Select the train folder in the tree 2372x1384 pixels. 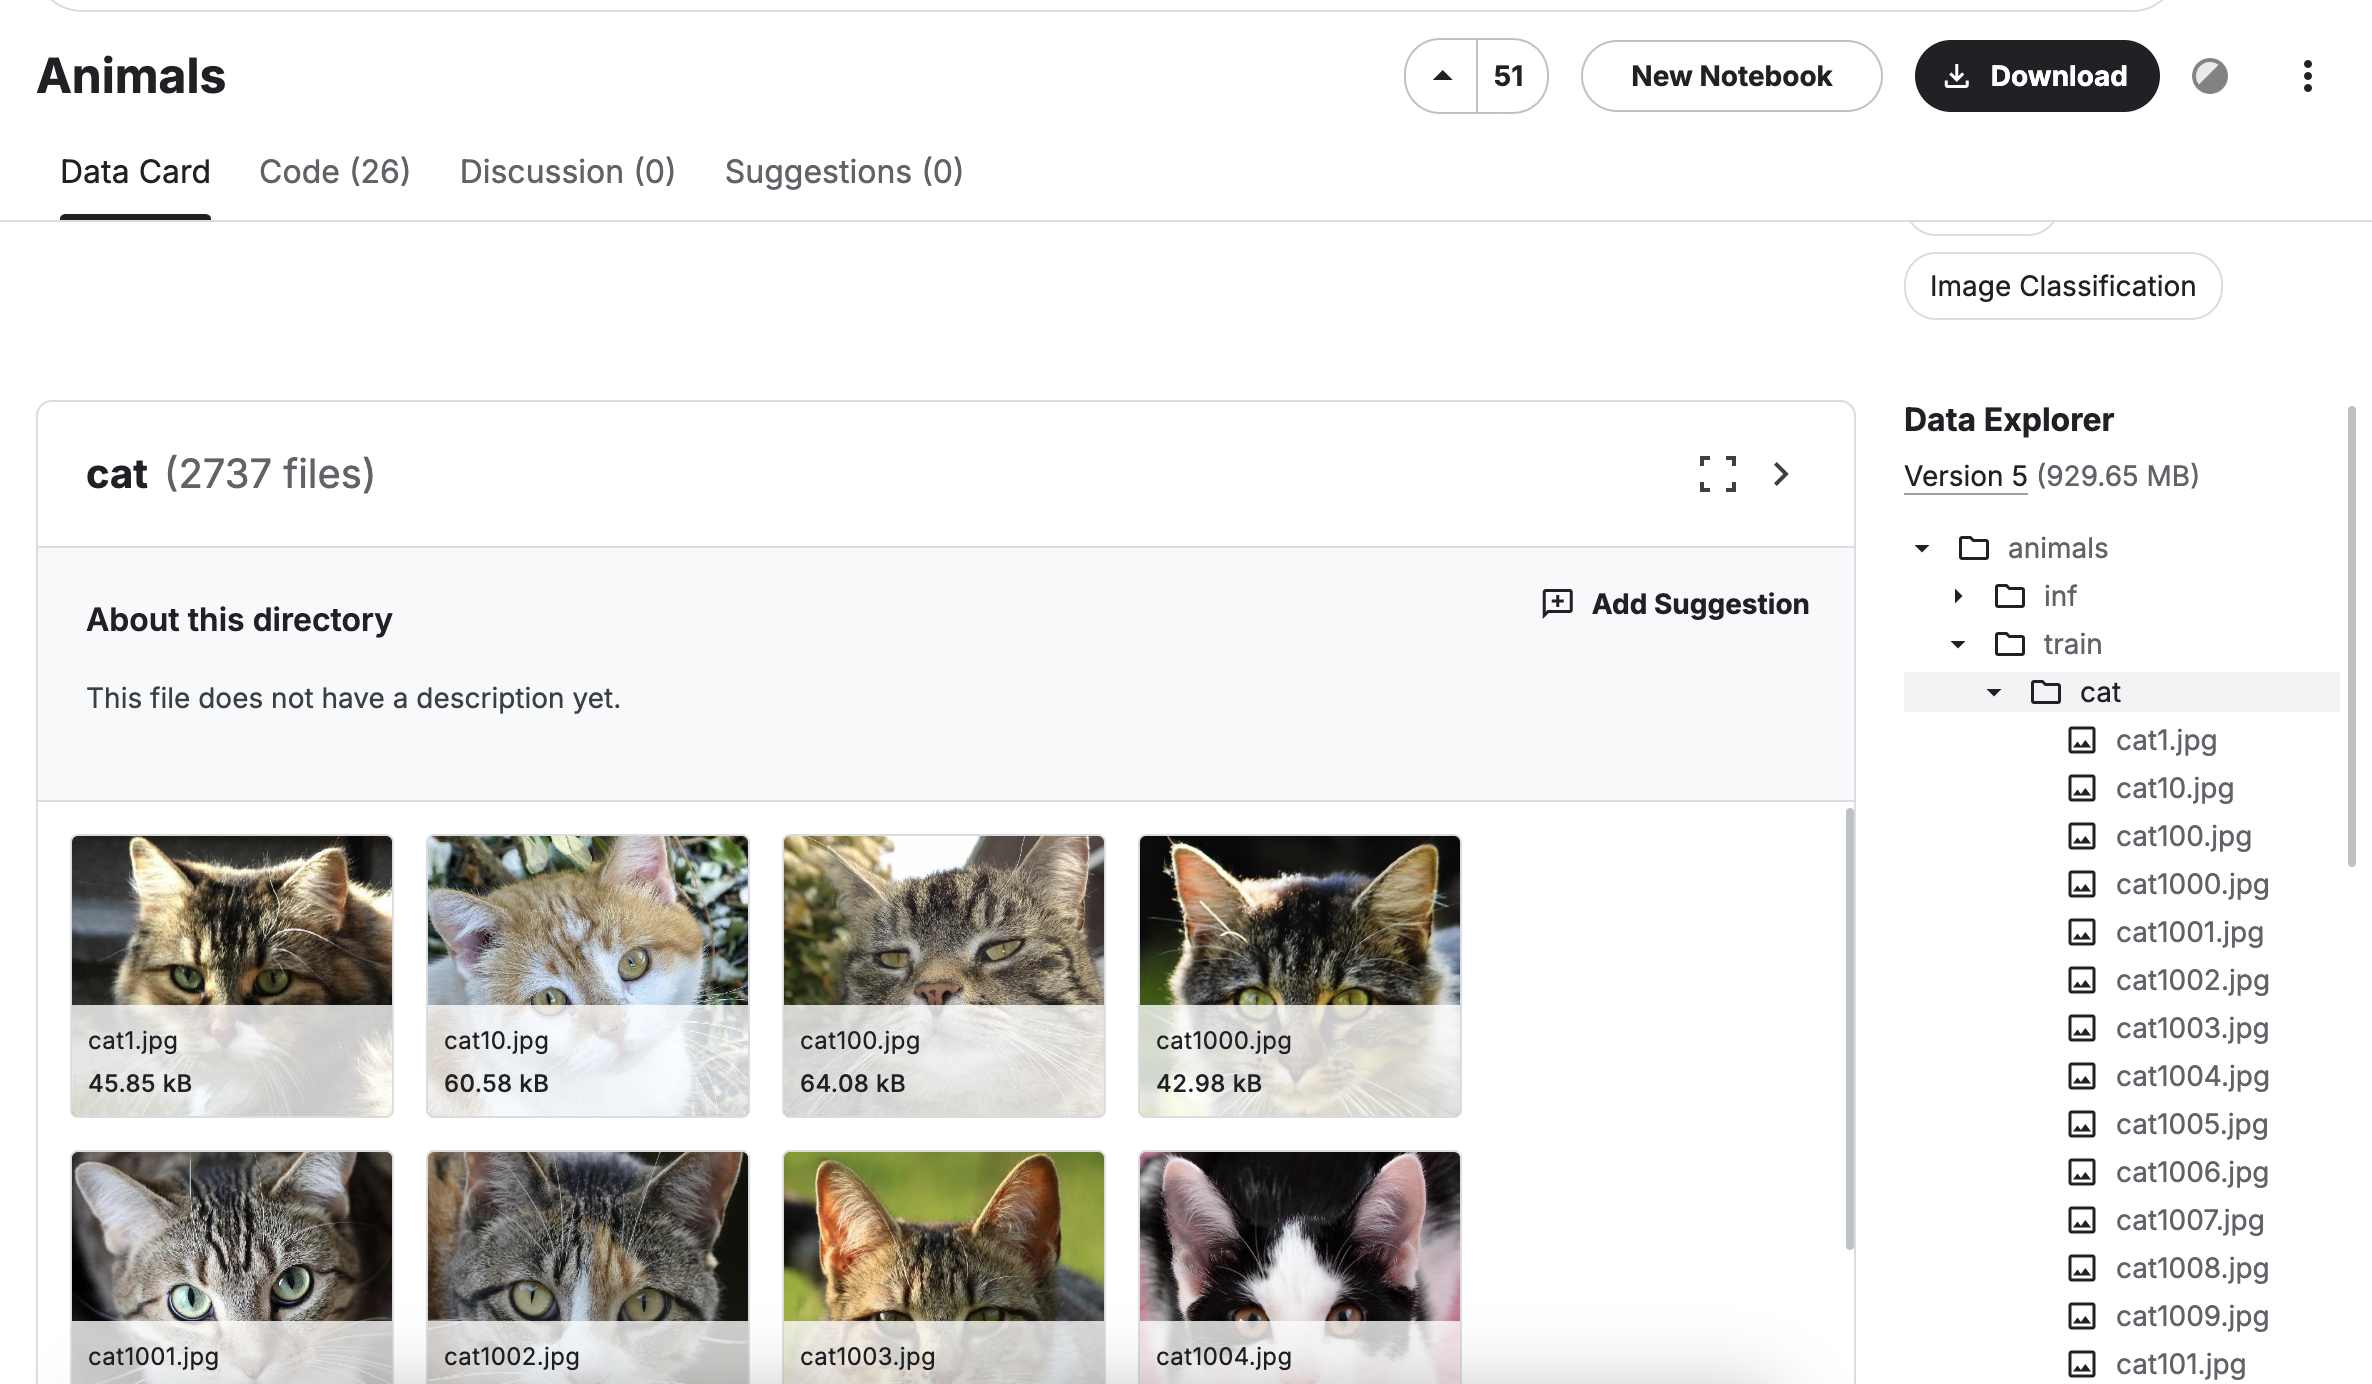pyautogui.click(x=2072, y=644)
